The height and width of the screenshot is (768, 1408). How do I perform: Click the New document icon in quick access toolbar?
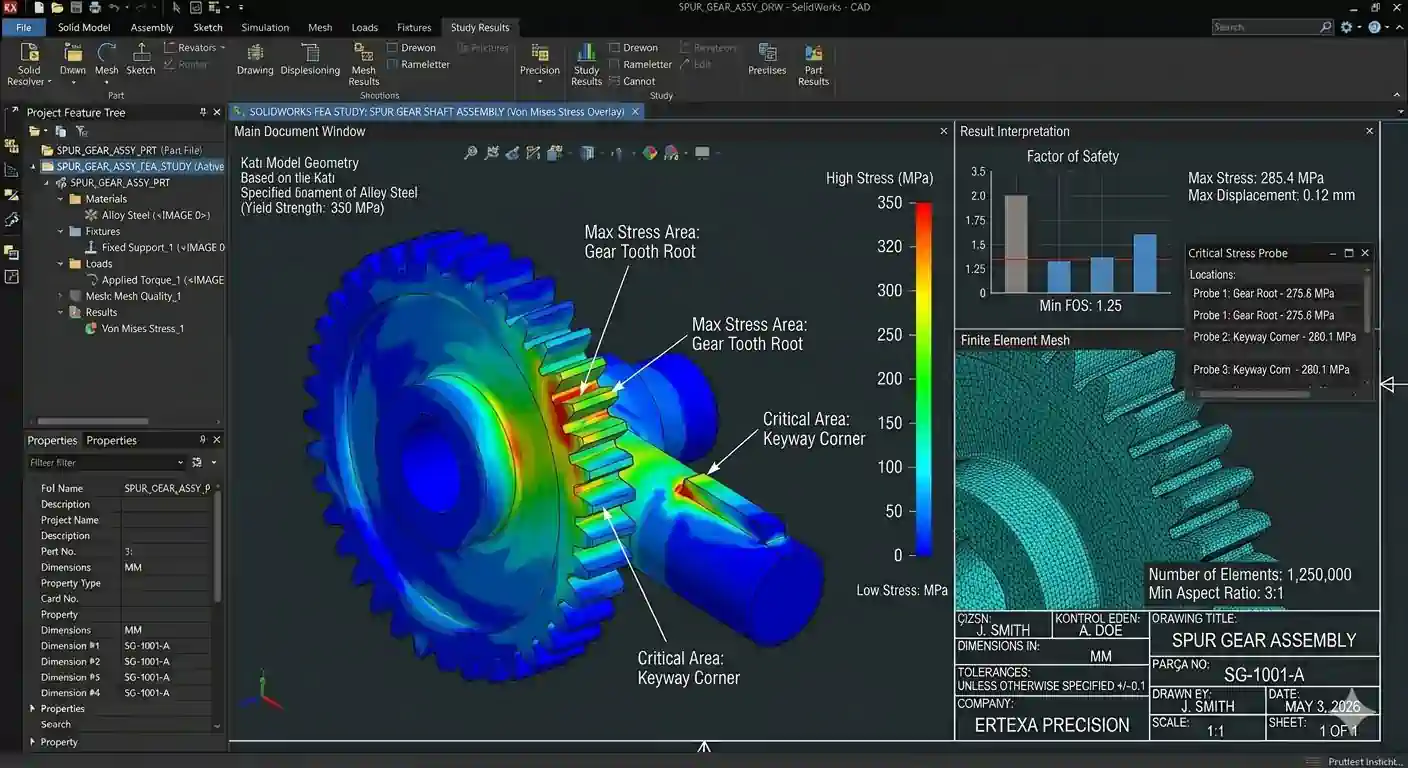click(39, 8)
